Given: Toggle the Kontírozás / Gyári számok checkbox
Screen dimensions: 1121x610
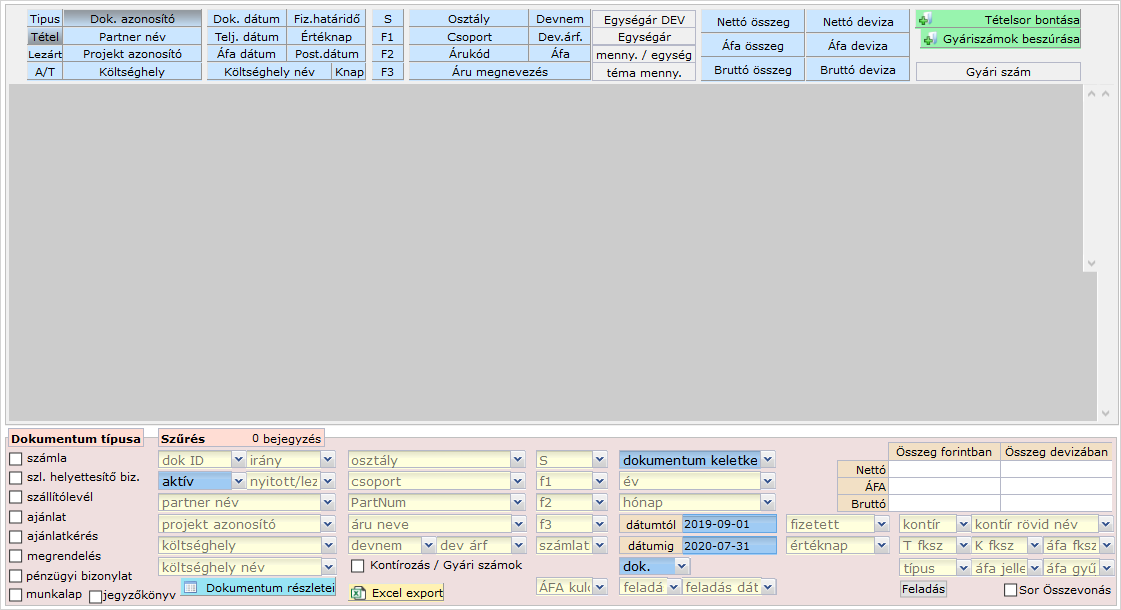Looking at the screenshot, I should (x=358, y=566).
